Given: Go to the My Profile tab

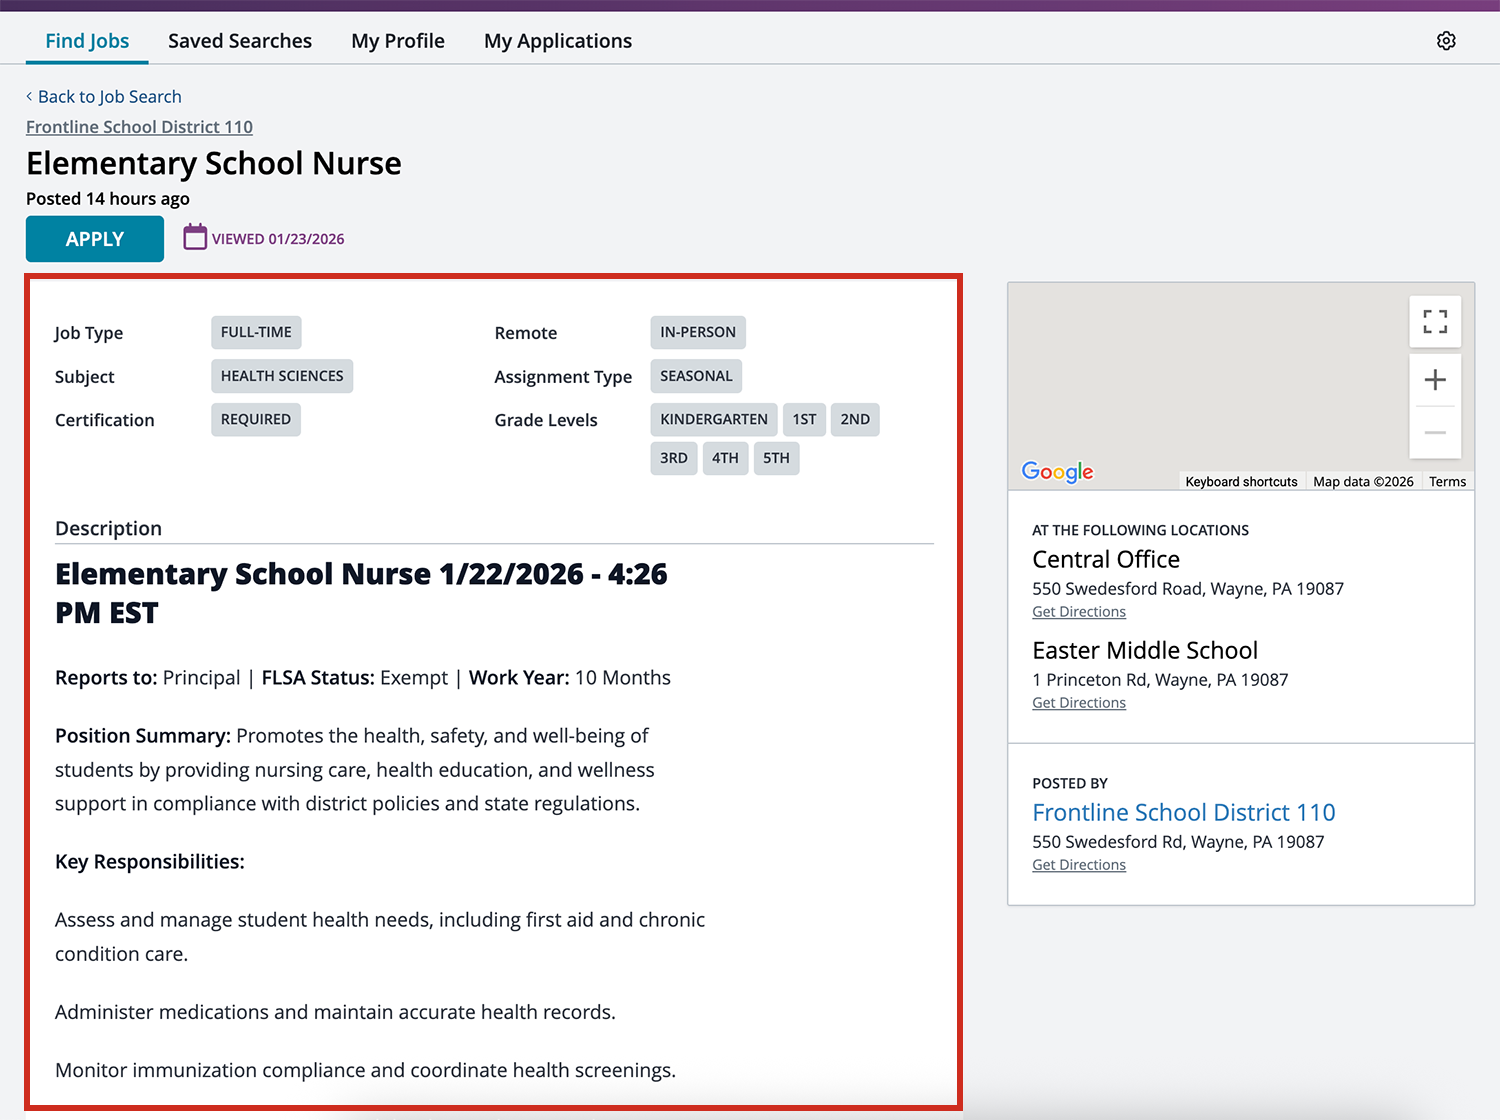Looking at the screenshot, I should click(x=397, y=40).
